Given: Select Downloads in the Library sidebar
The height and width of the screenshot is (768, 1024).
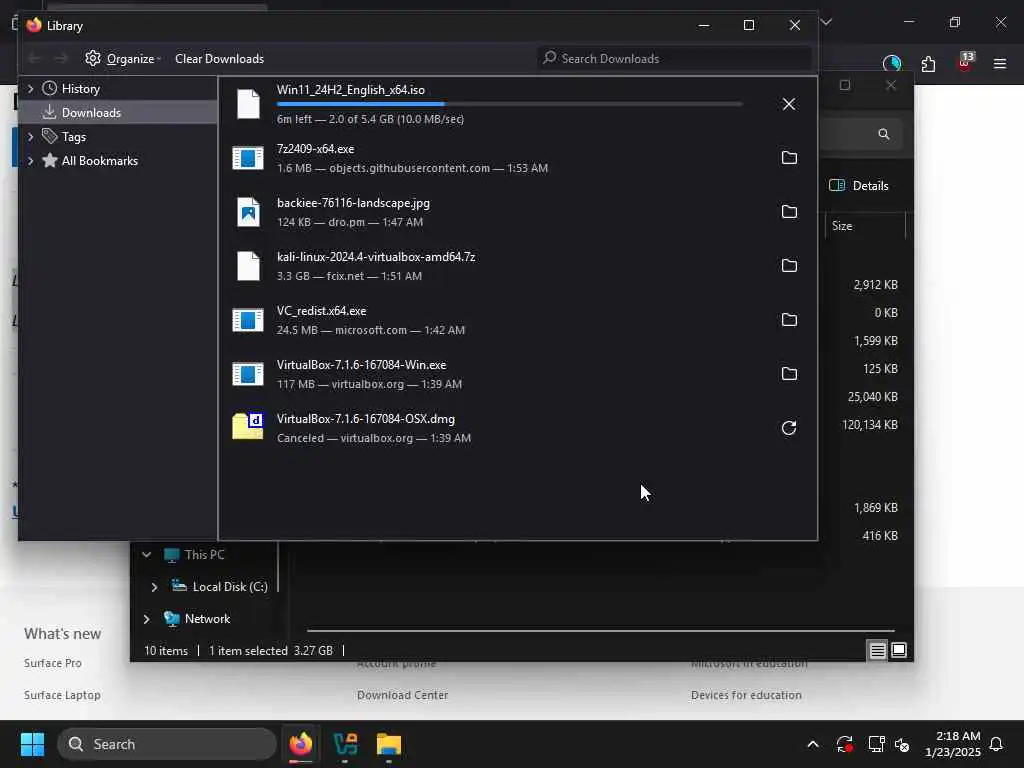Looking at the screenshot, I should click(x=118, y=112).
